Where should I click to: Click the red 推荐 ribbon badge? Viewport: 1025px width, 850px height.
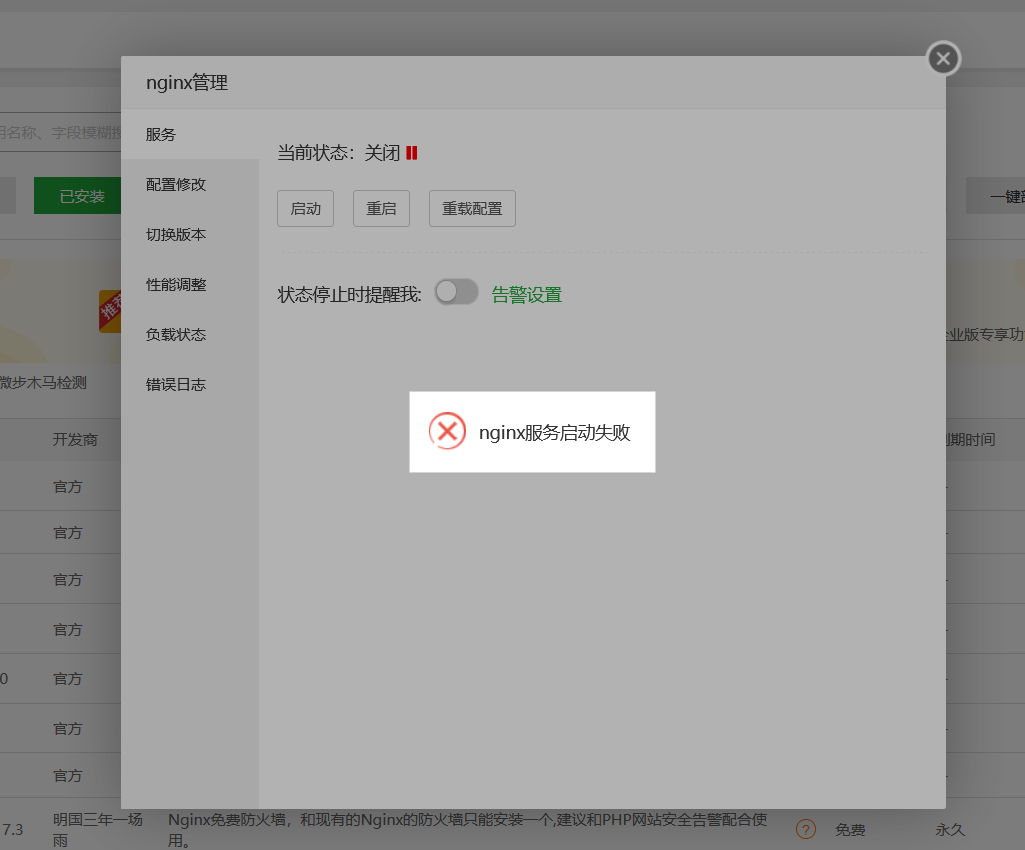click(x=110, y=310)
